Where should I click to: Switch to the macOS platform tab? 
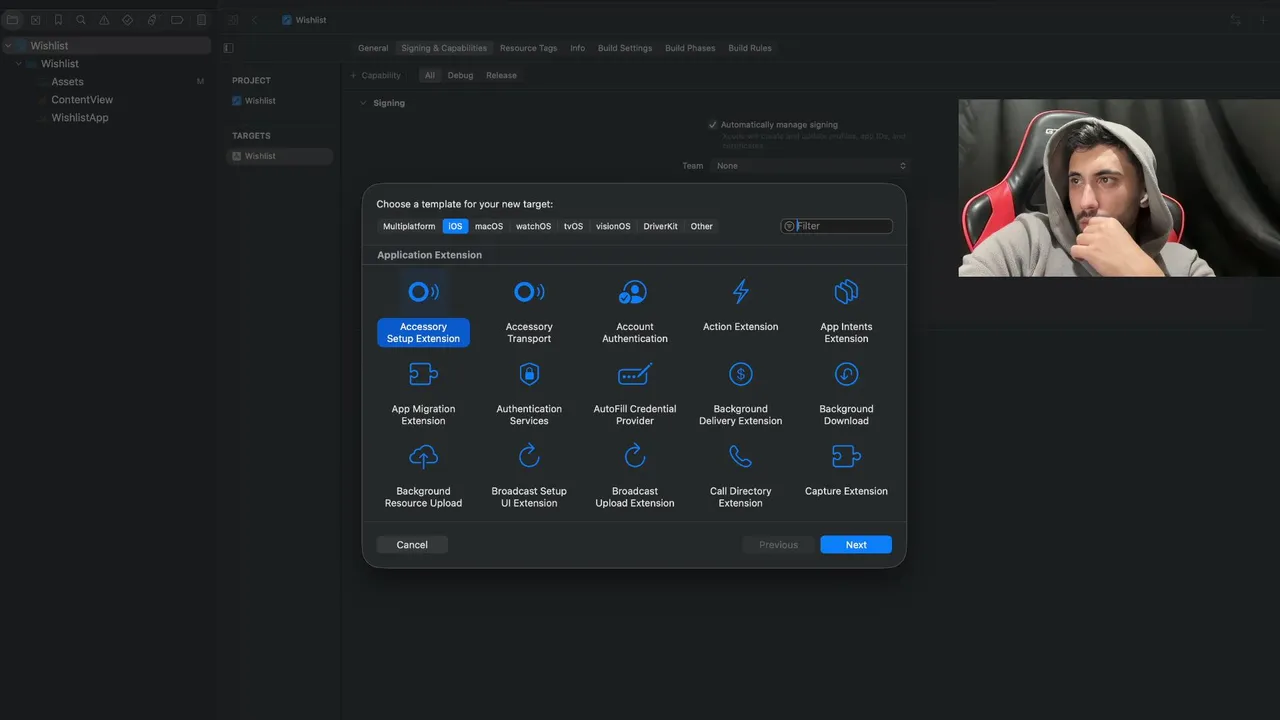[489, 226]
